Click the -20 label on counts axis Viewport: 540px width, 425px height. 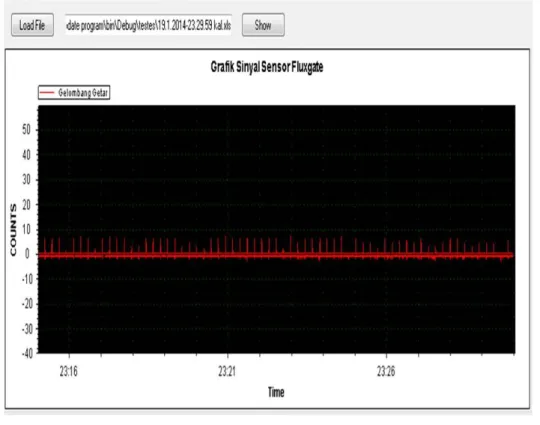click(27, 304)
